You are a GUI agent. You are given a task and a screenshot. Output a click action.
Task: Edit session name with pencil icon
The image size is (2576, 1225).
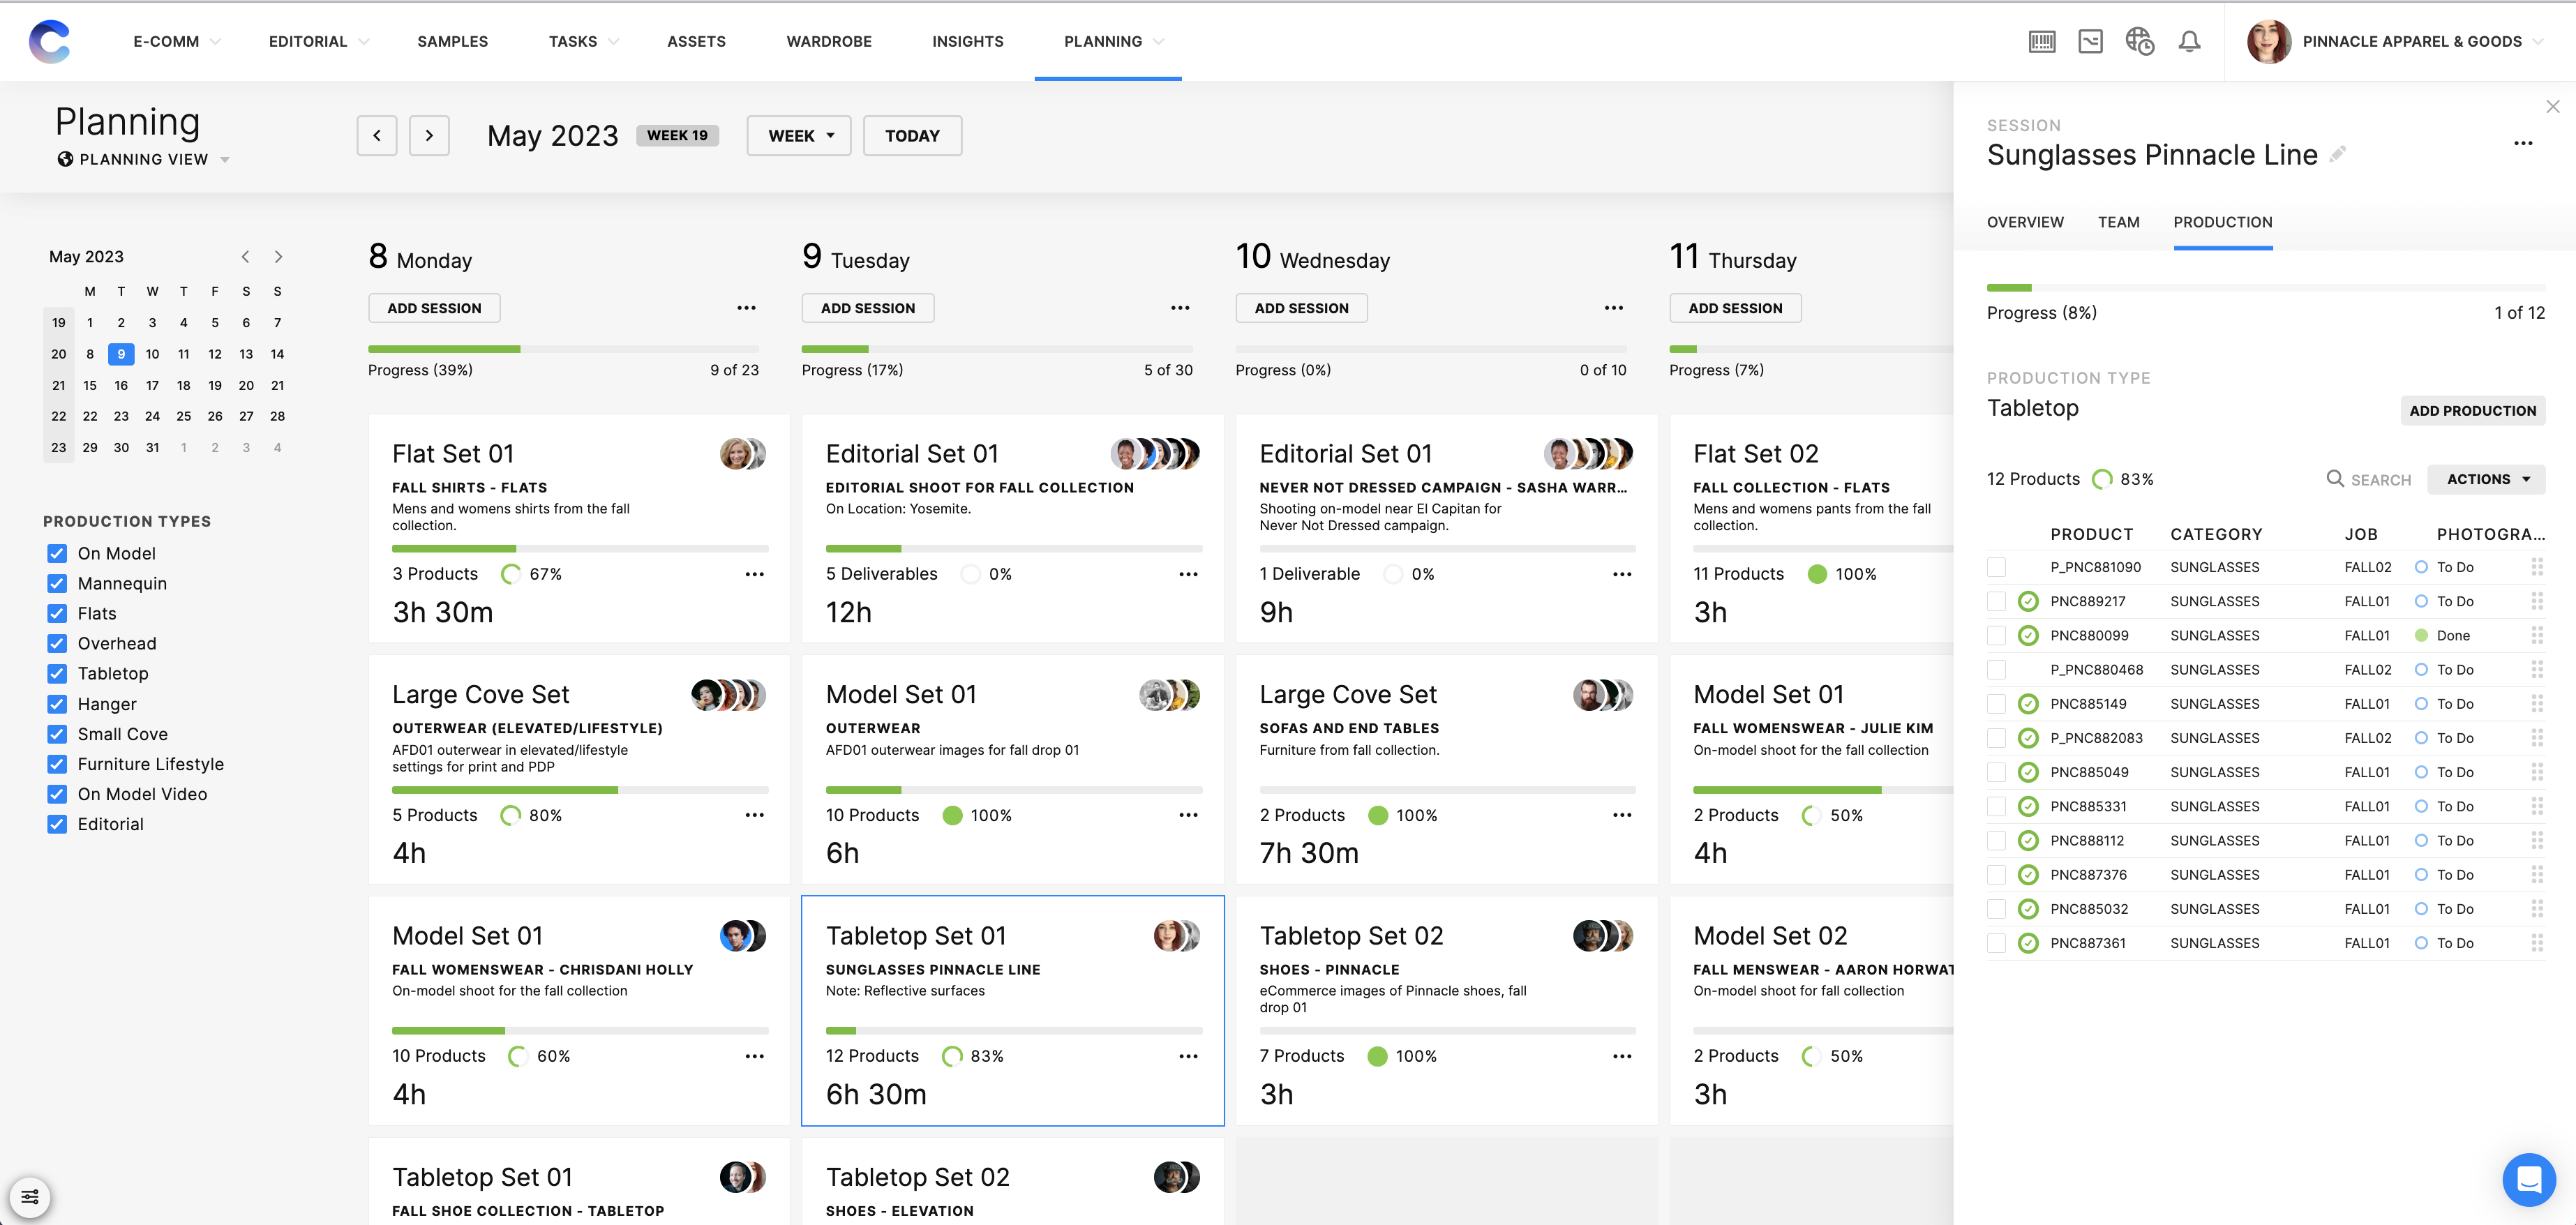(x=2337, y=155)
